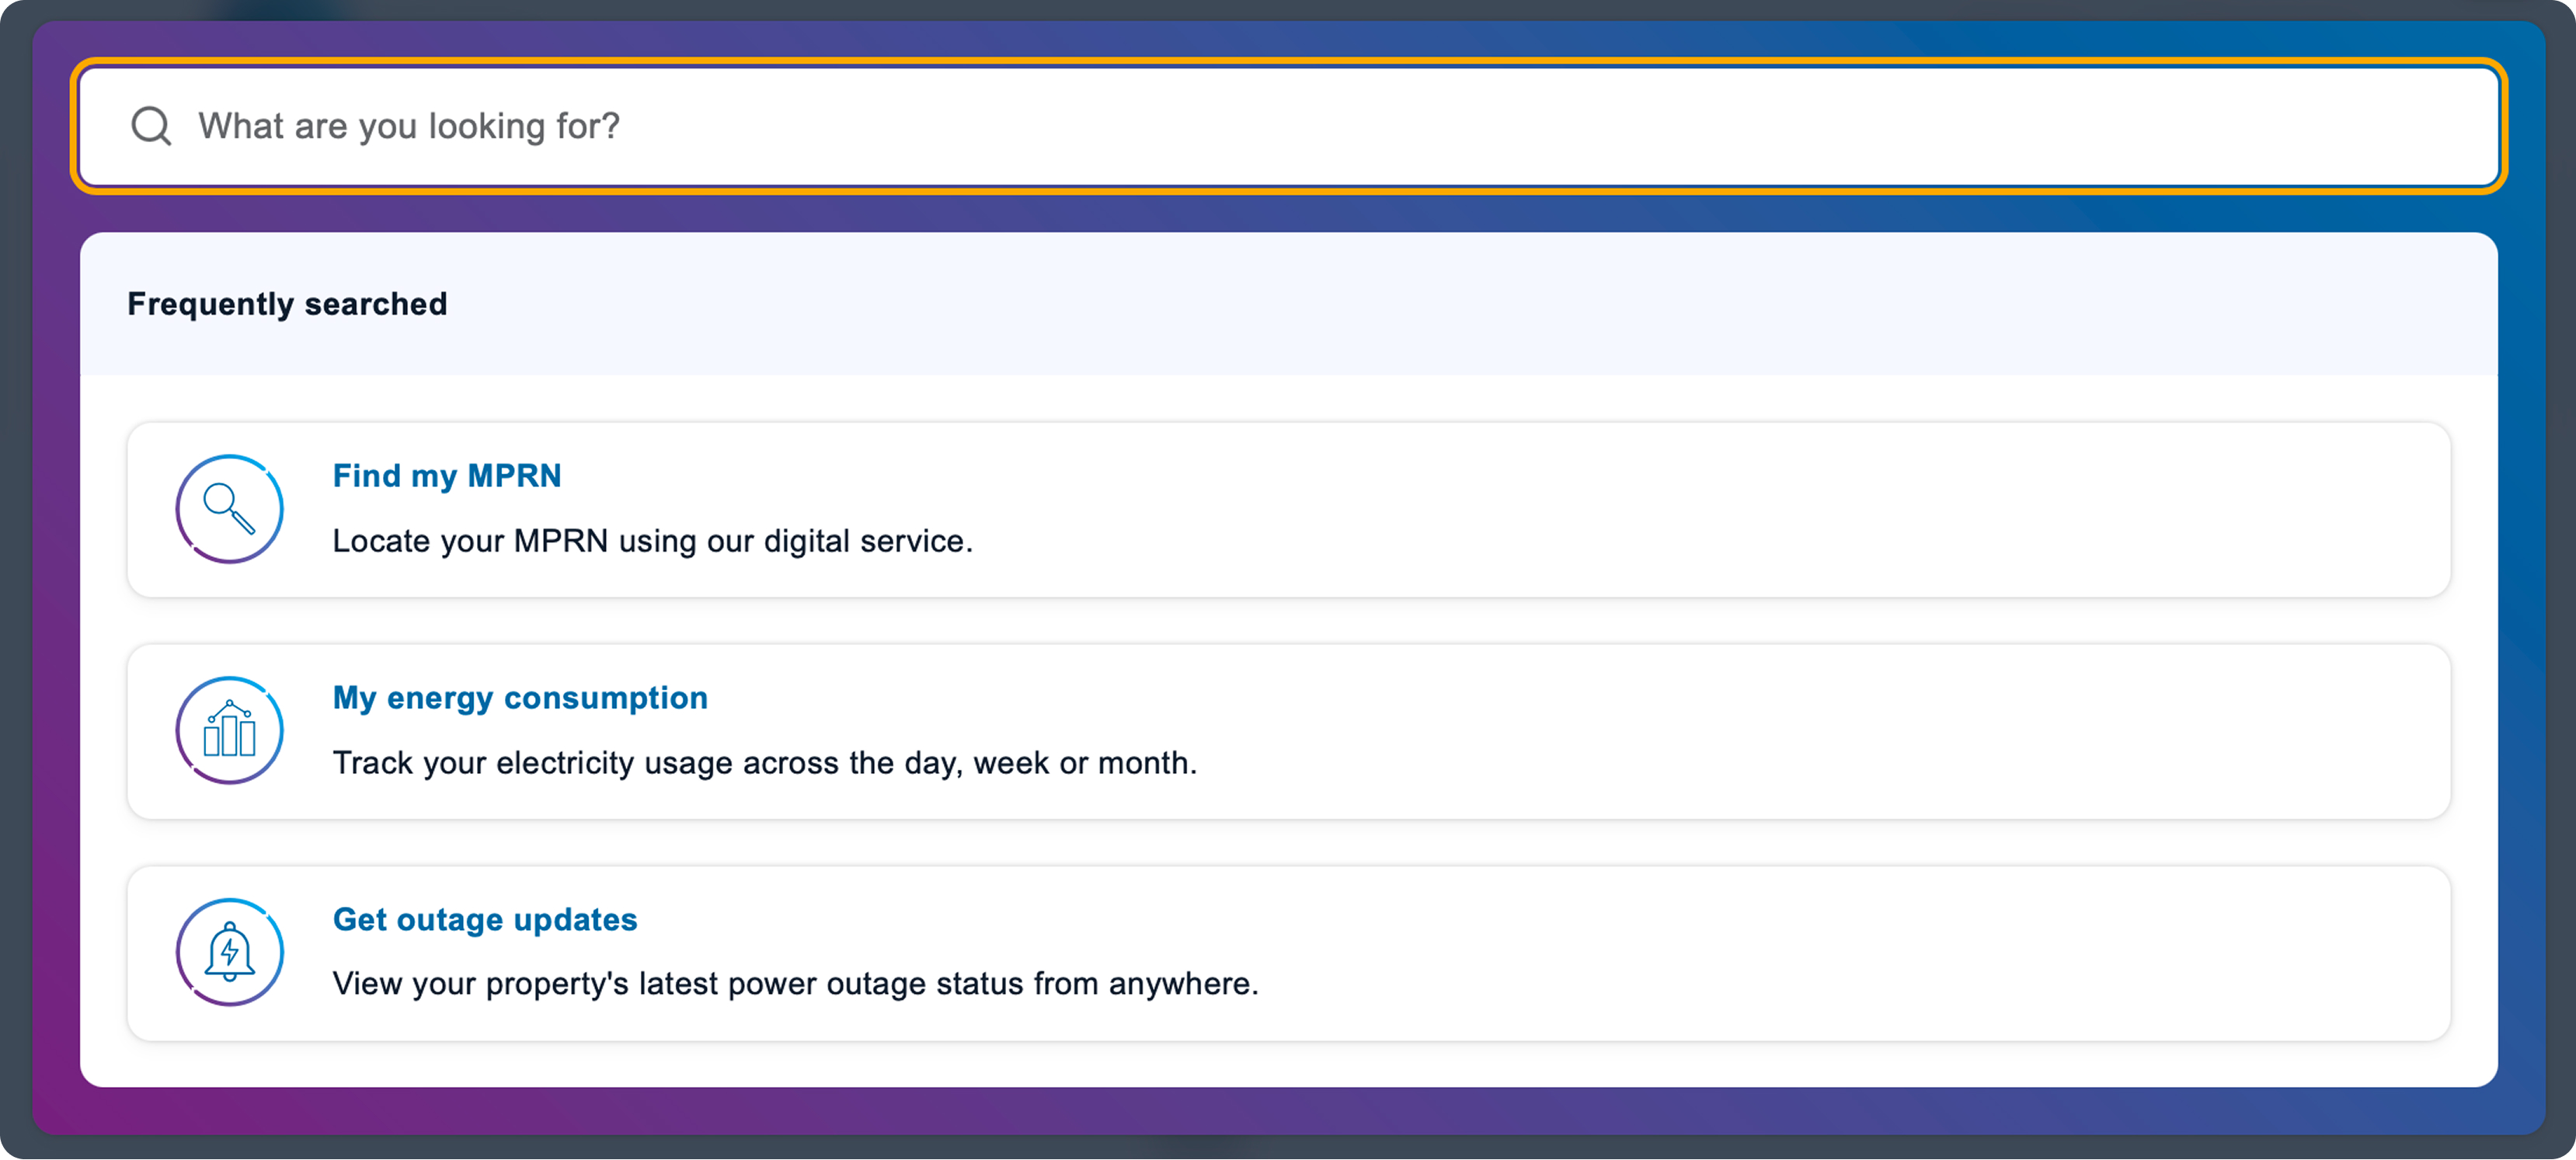Click the outage bell icon
The image size is (2576, 1160).
(230, 952)
